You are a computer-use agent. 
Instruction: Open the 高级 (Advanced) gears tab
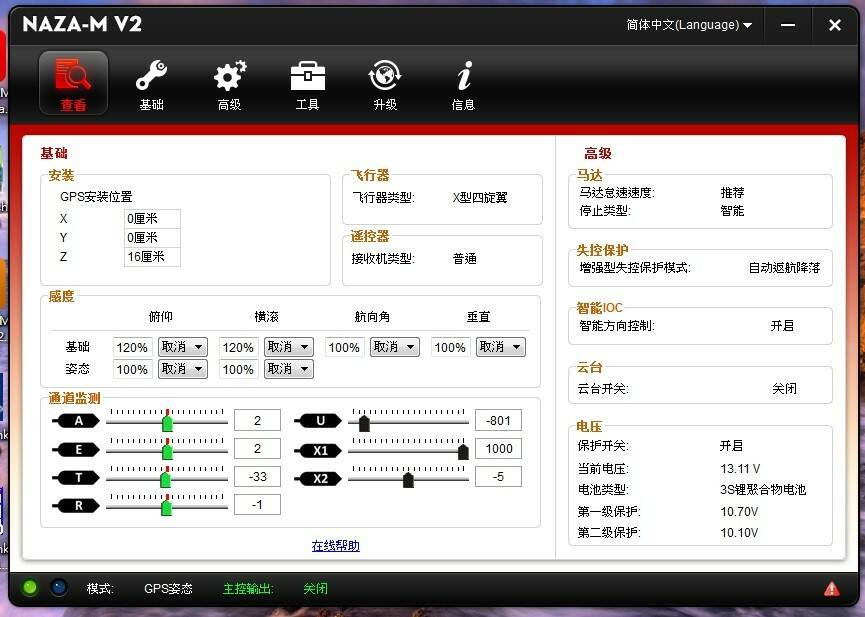229,84
